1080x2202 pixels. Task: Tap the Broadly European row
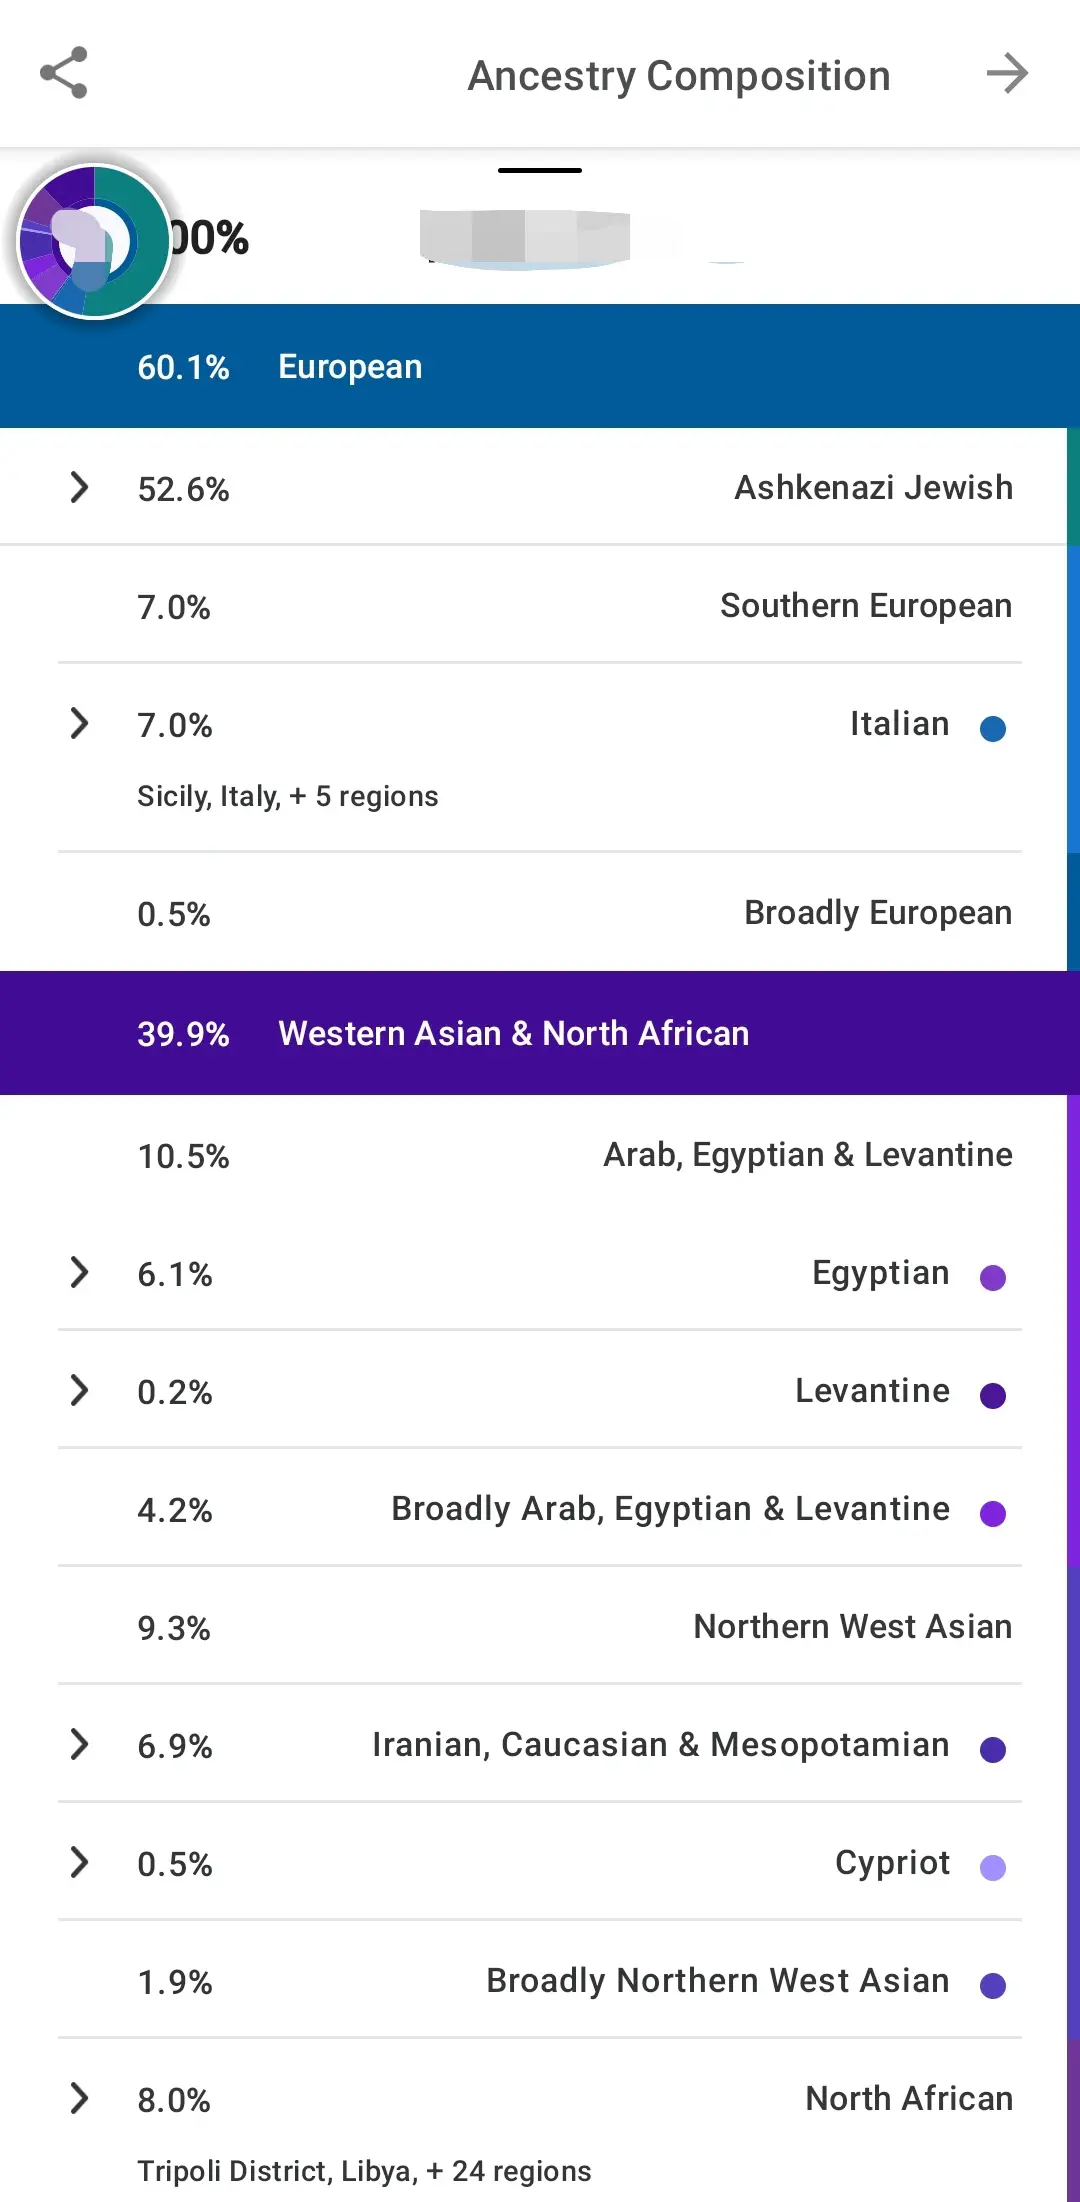pyautogui.click(x=540, y=913)
